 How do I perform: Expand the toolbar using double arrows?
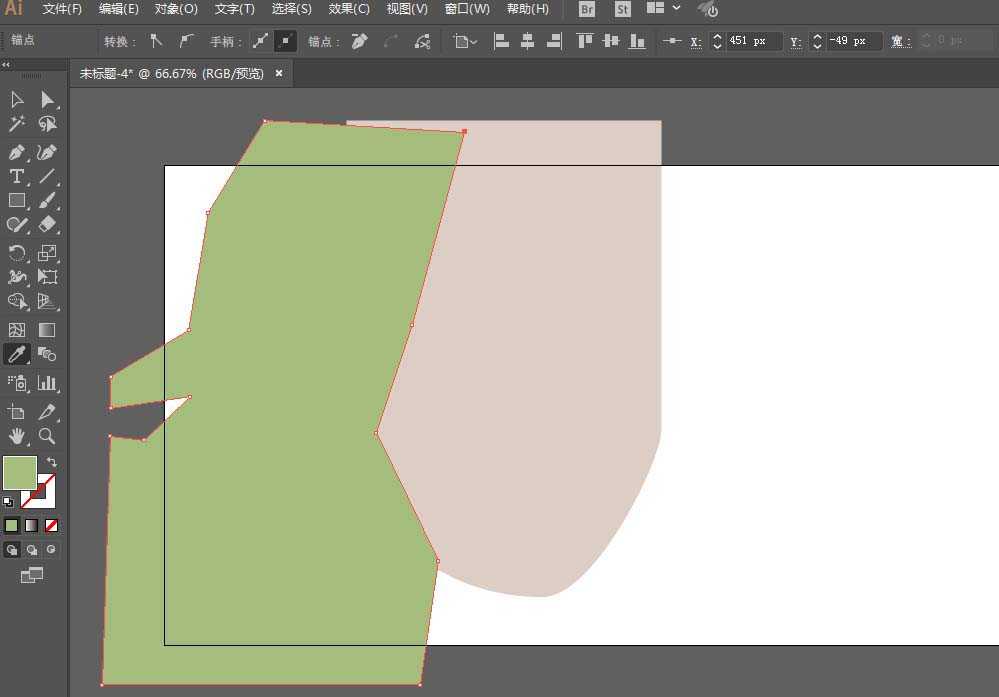6,63
